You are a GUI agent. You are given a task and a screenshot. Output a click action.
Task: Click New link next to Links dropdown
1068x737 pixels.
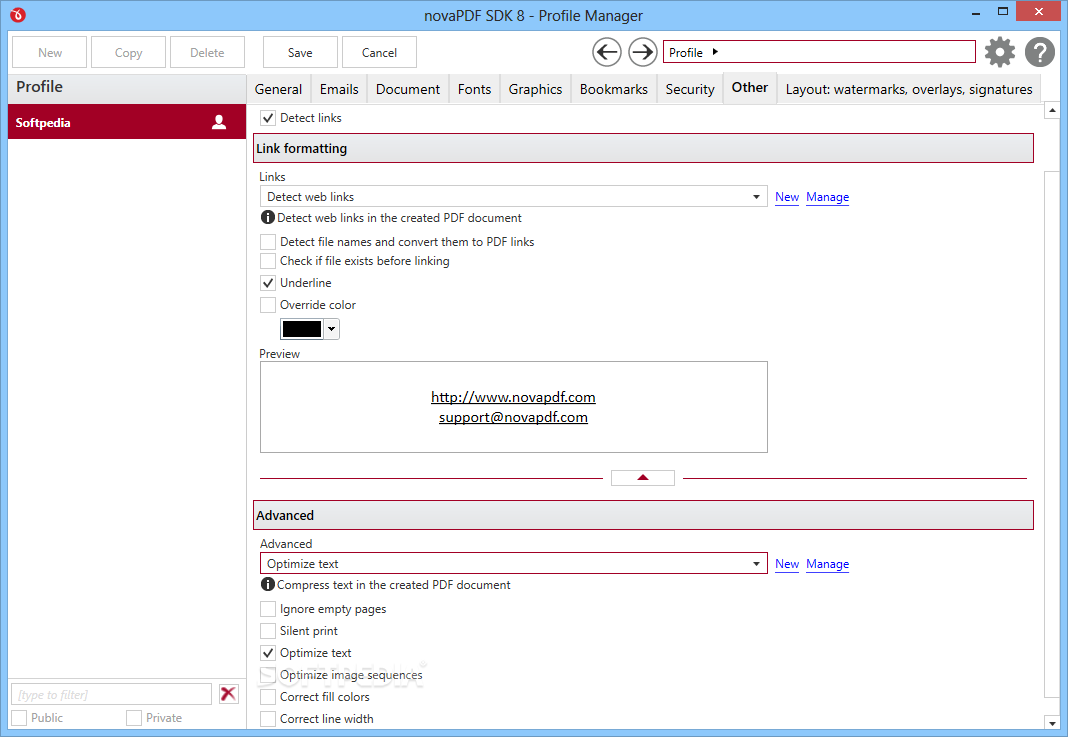(x=787, y=197)
